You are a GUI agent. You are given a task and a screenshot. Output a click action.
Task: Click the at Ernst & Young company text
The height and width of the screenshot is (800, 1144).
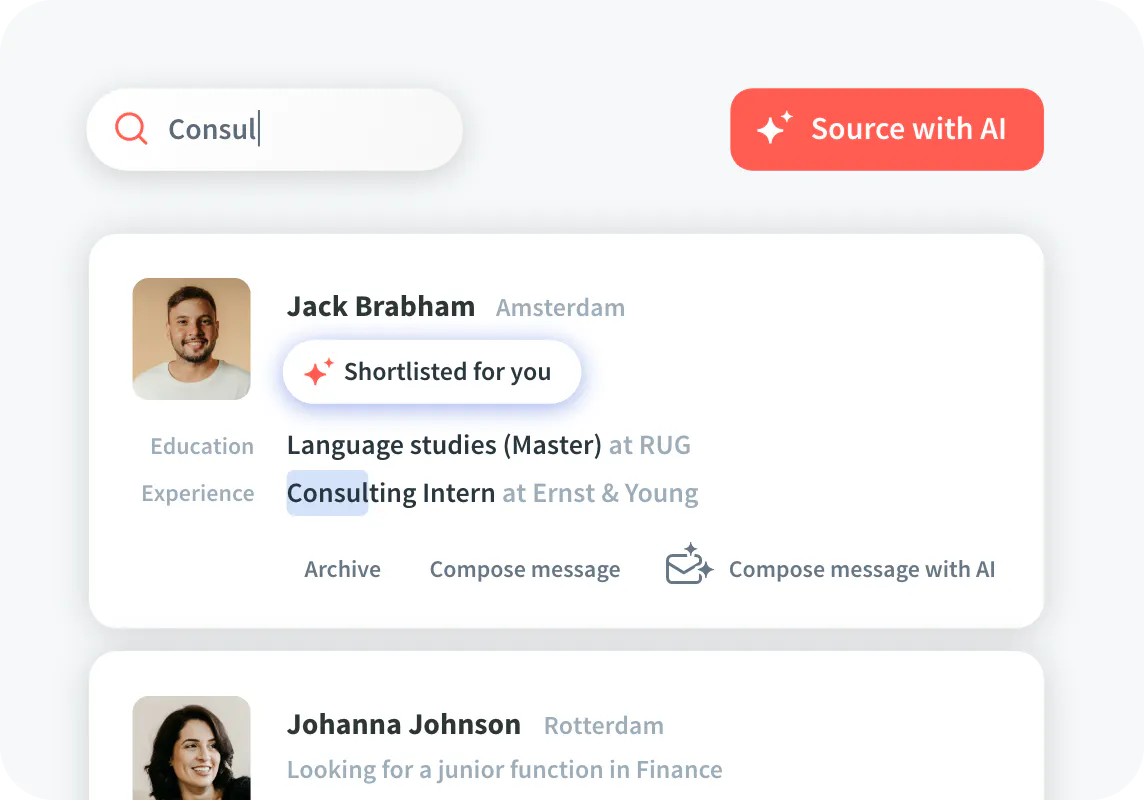point(600,493)
